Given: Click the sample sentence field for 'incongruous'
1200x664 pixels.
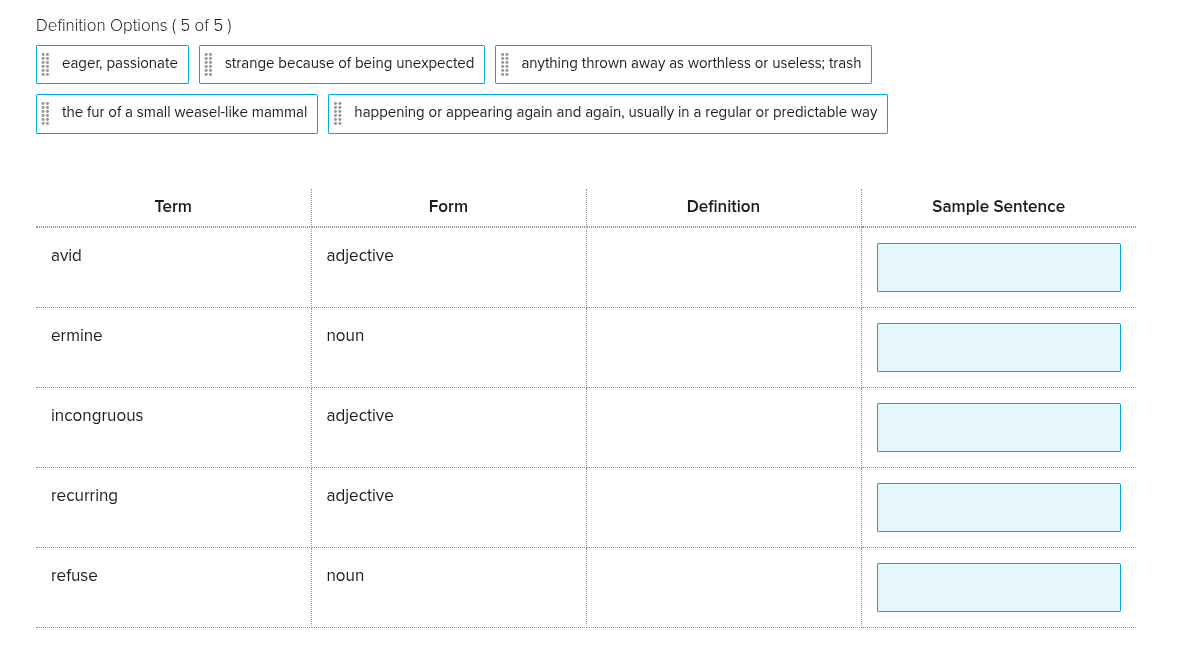Looking at the screenshot, I should point(998,427).
